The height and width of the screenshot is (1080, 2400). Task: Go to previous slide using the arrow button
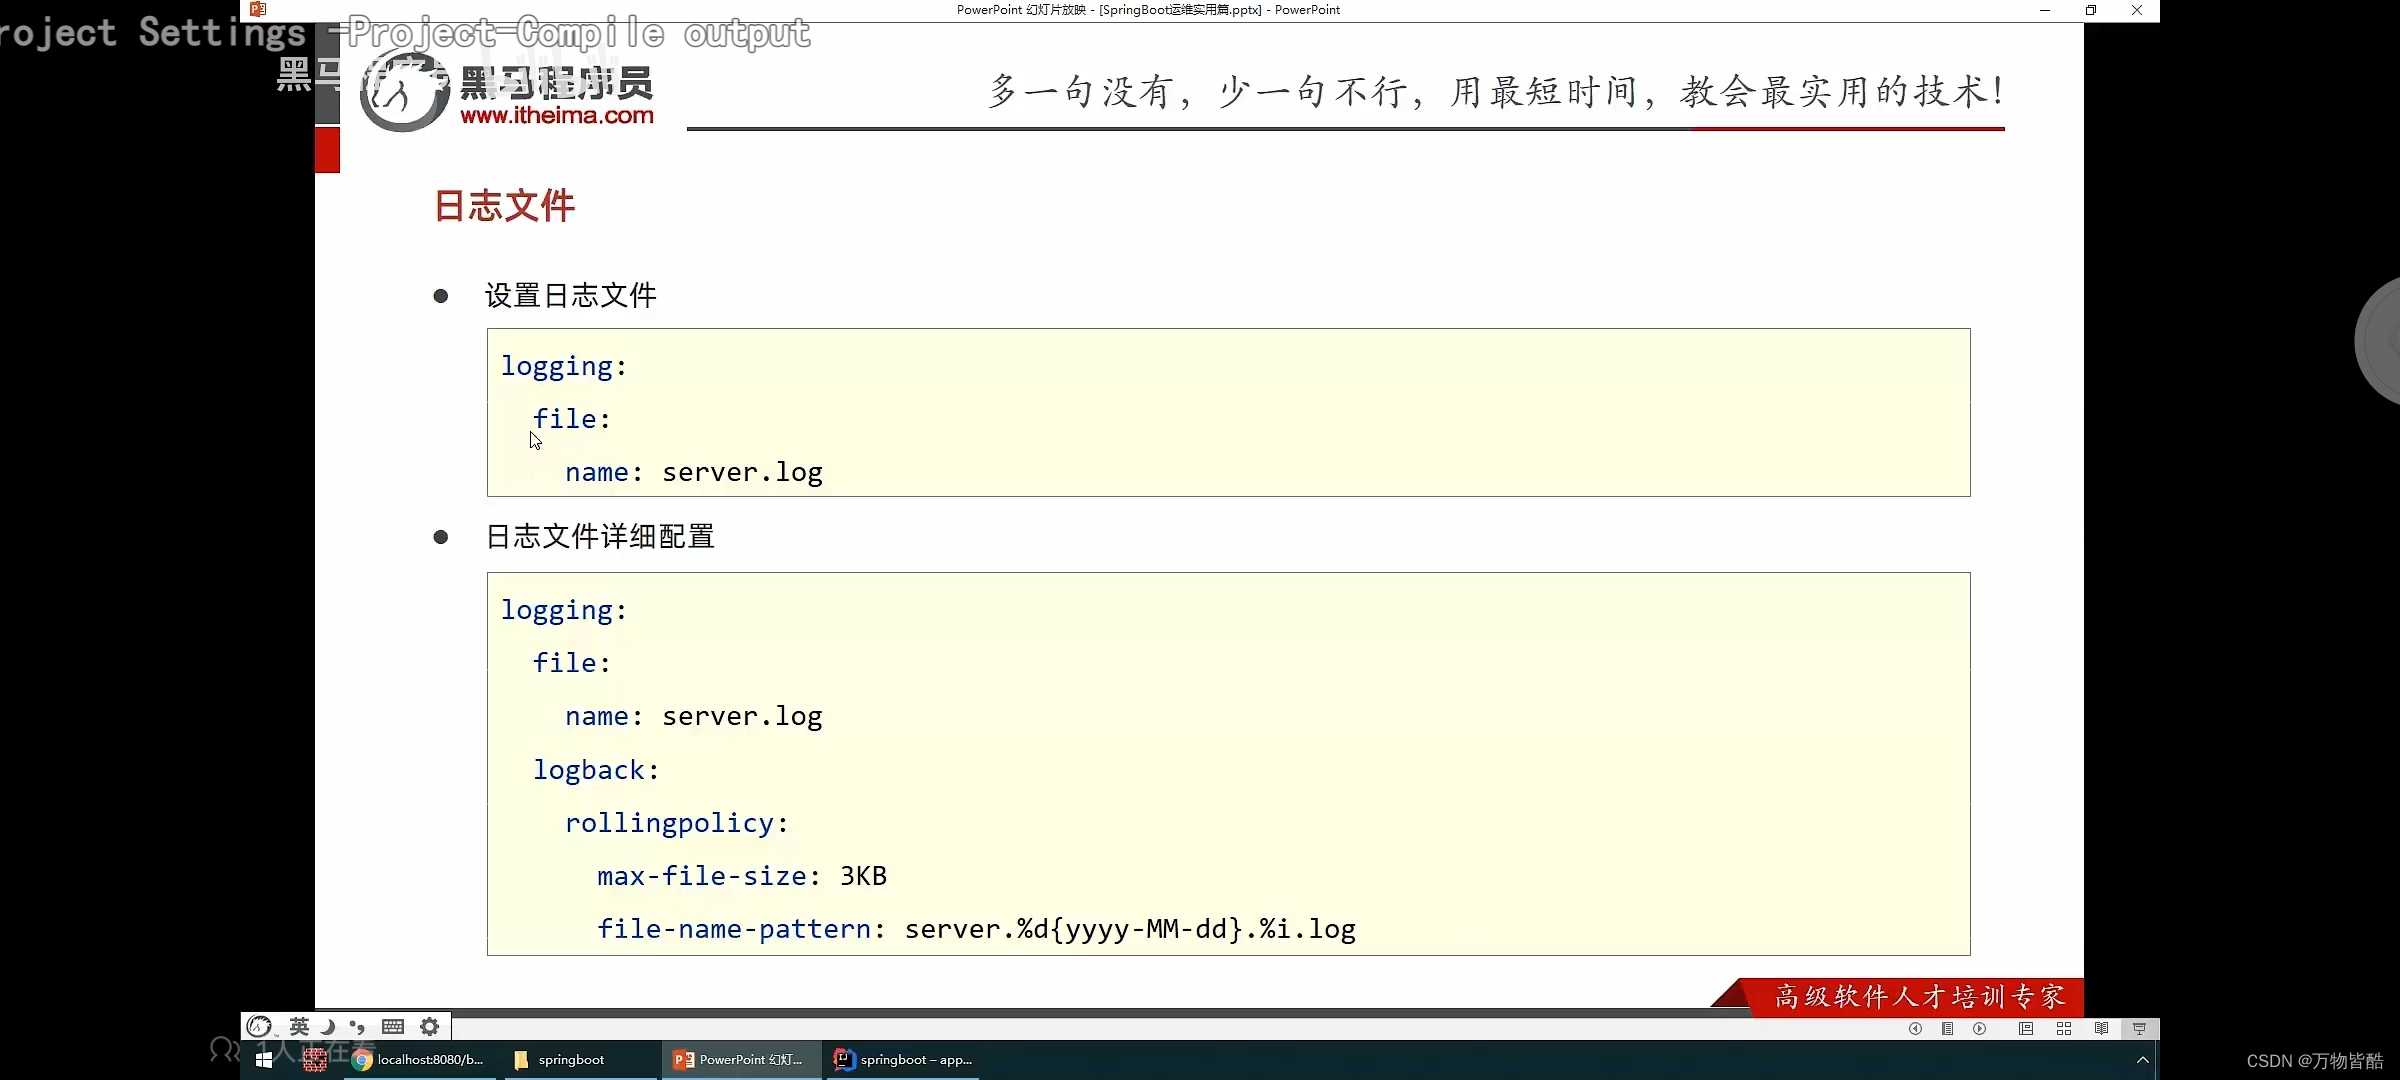pos(1915,1028)
